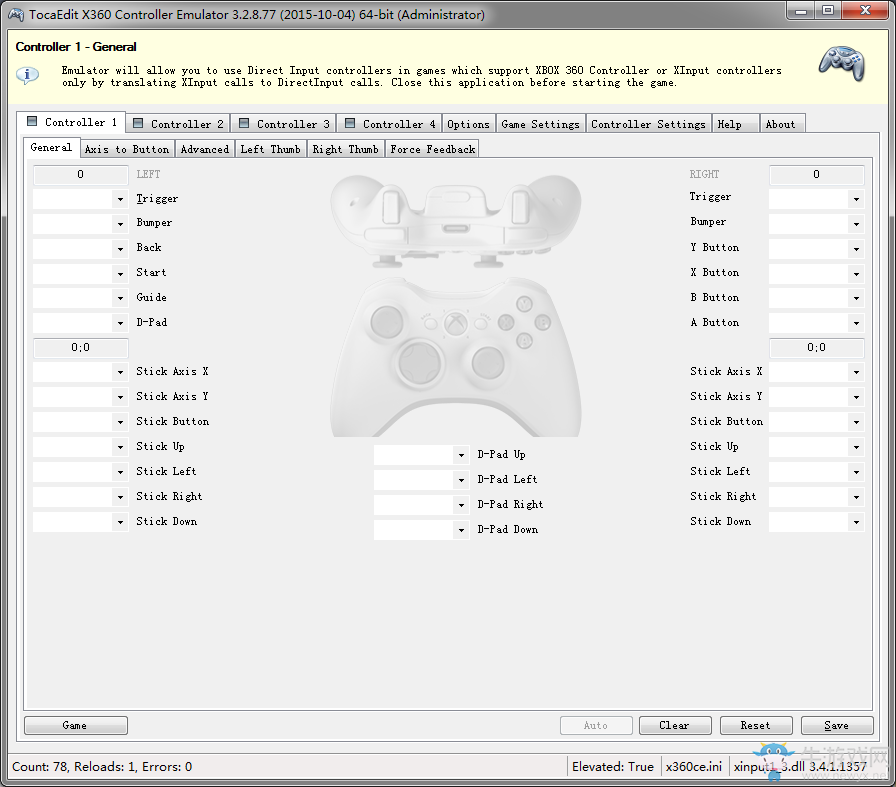Click the Clear button
This screenshot has width=896, height=787.
tap(675, 725)
